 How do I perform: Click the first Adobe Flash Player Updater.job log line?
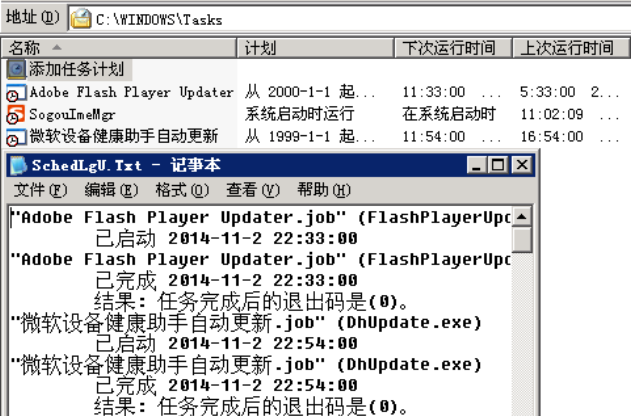[x=261, y=218]
